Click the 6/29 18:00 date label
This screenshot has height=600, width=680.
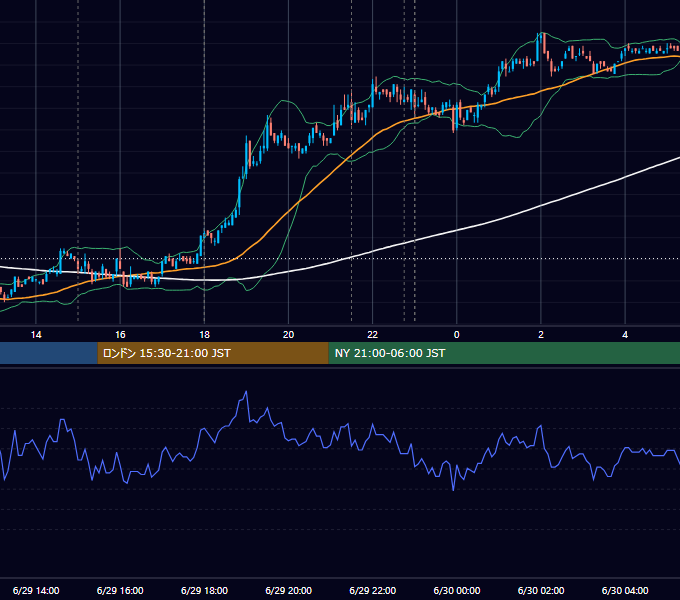click(x=204, y=590)
